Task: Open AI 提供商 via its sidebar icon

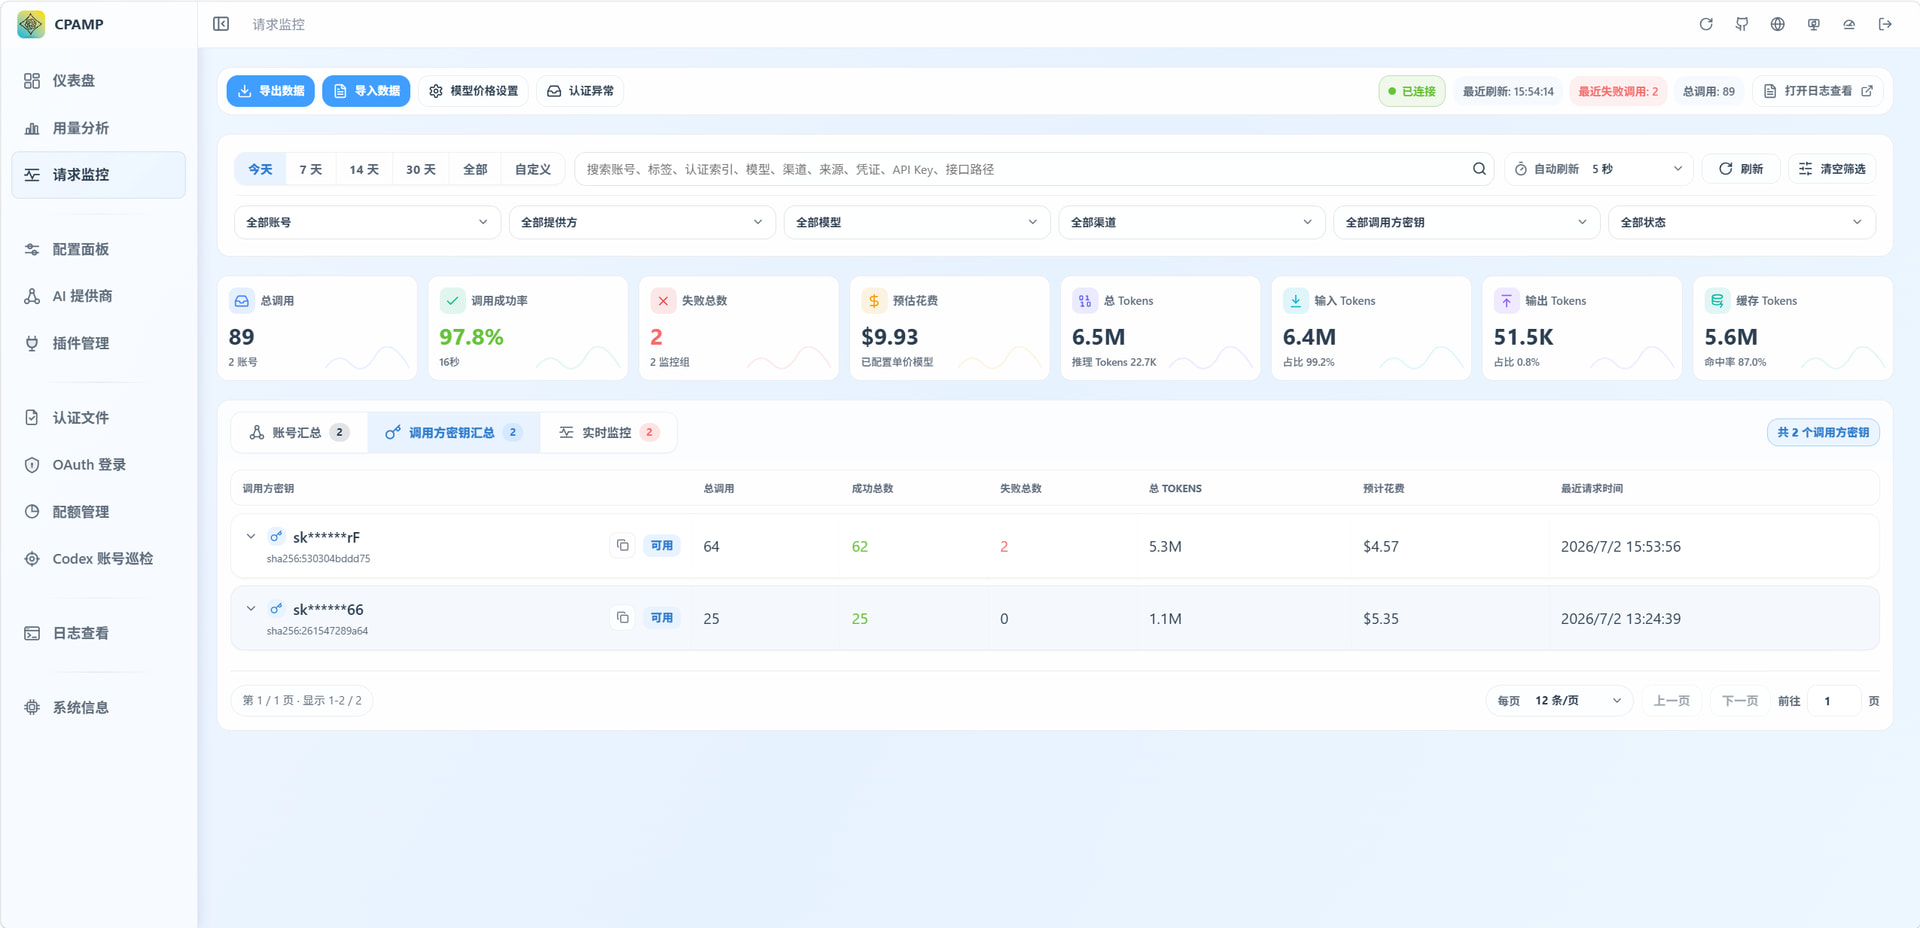Action: [x=32, y=296]
